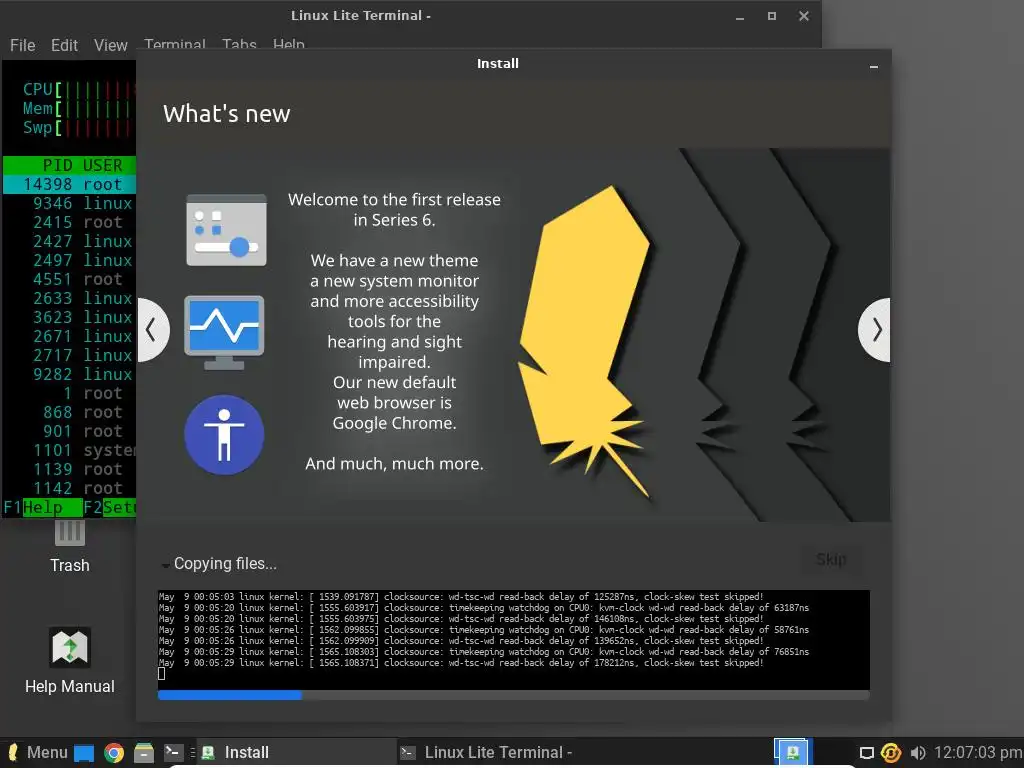Viewport: 1024px width, 768px height.
Task: Open the orange updates tray icon
Action: point(891,753)
